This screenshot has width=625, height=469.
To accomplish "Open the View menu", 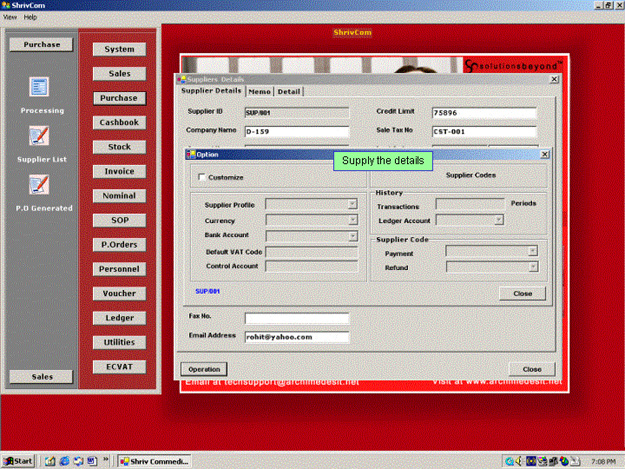I will 10,17.
